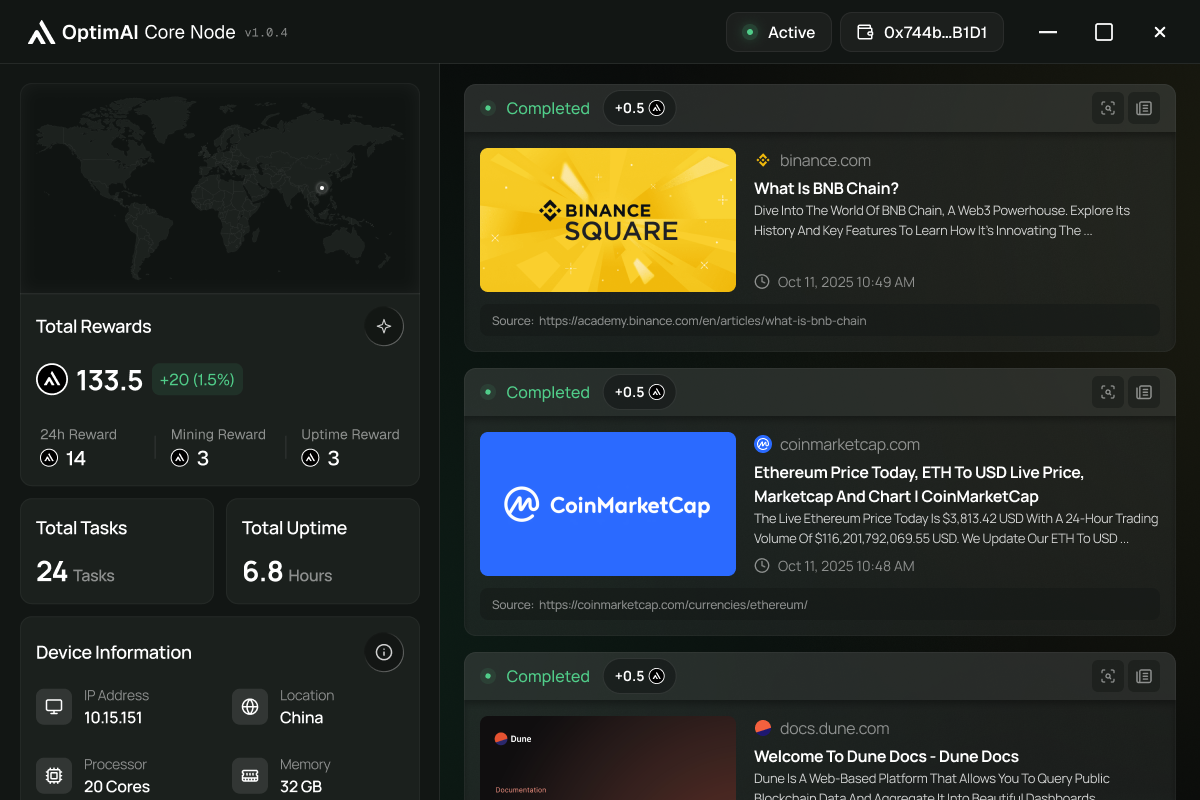Open article view icon on binance.com task
The image size is (1200, 800).
pos(1144,108)
